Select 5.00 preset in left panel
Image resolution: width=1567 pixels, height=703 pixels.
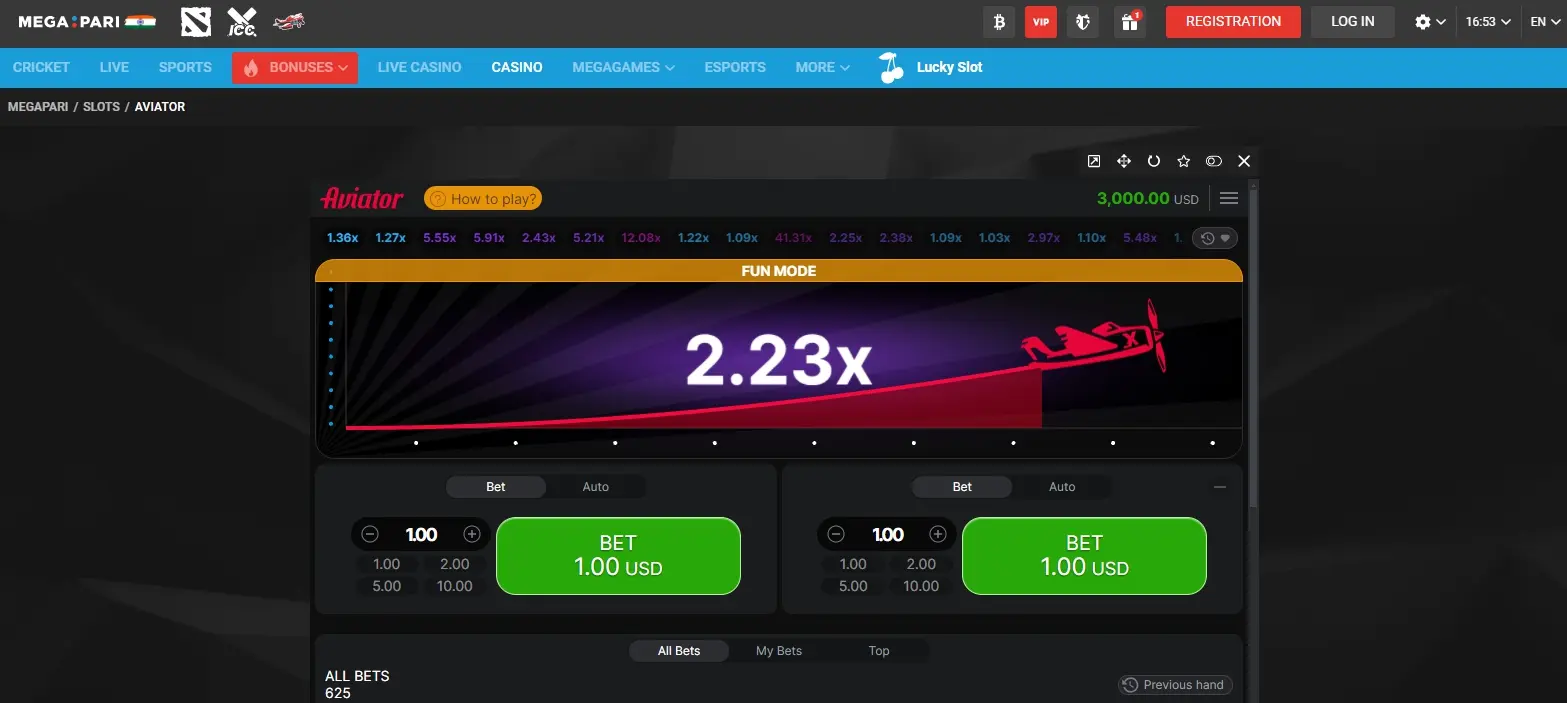pyautogui.click(x=387, y=586)
